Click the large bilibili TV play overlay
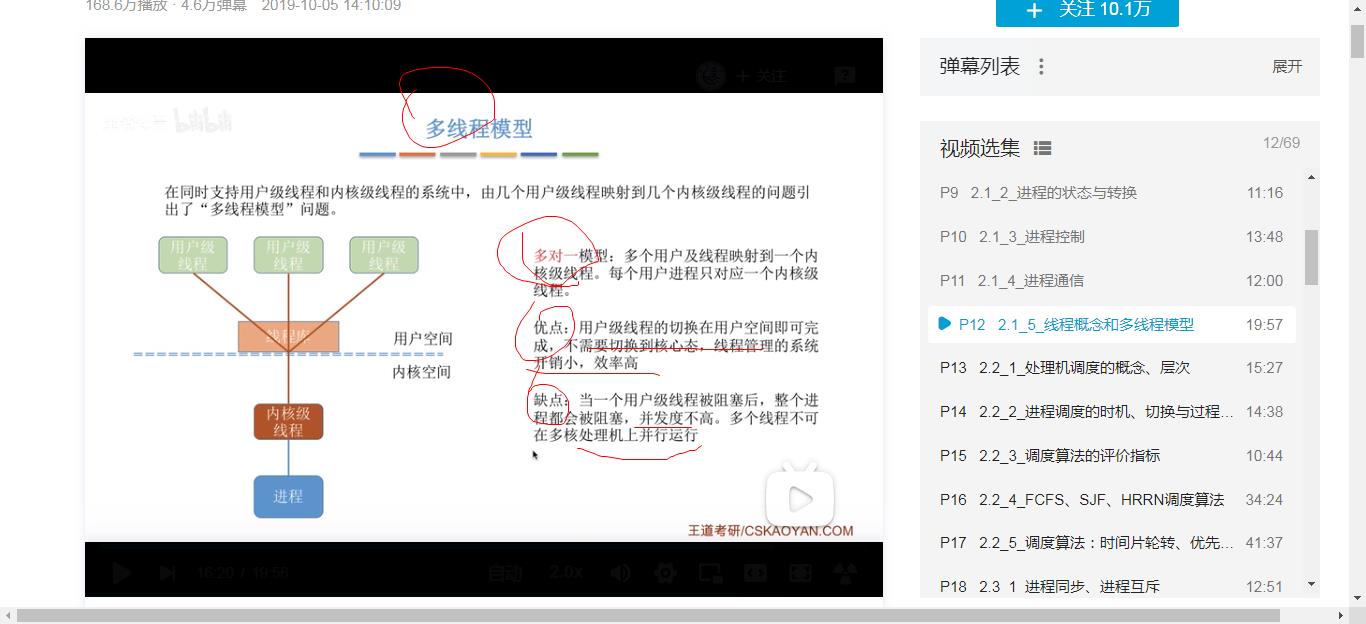 point(800,497)
